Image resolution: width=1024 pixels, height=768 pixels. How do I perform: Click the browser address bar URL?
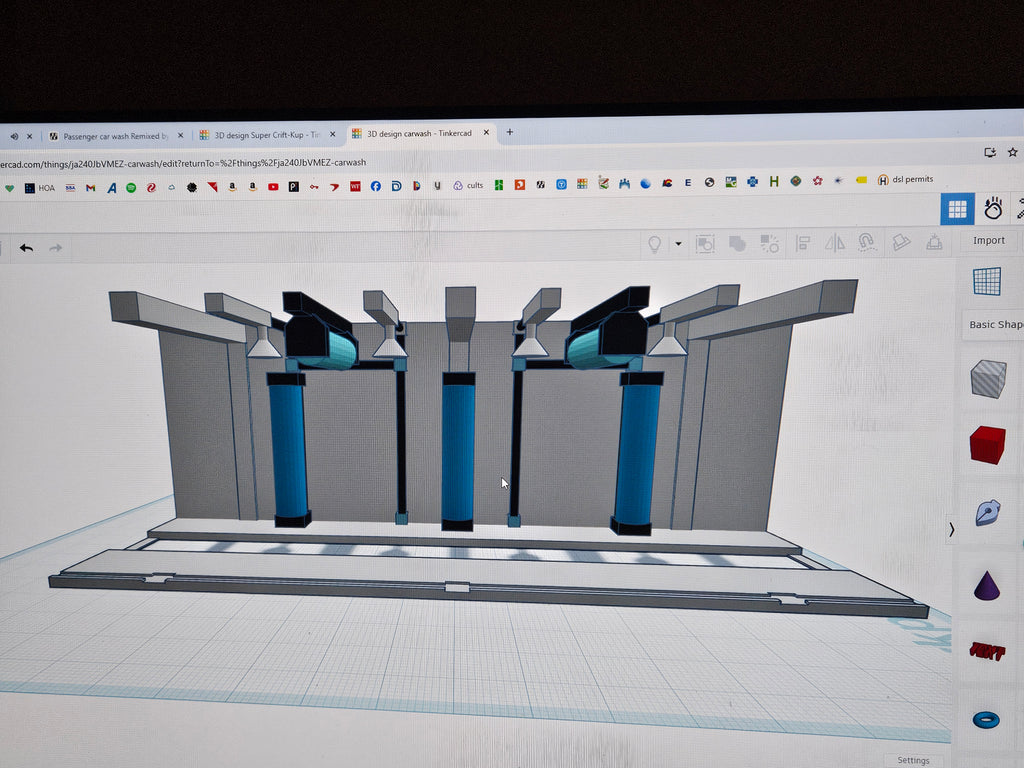[x=183, y=163]
